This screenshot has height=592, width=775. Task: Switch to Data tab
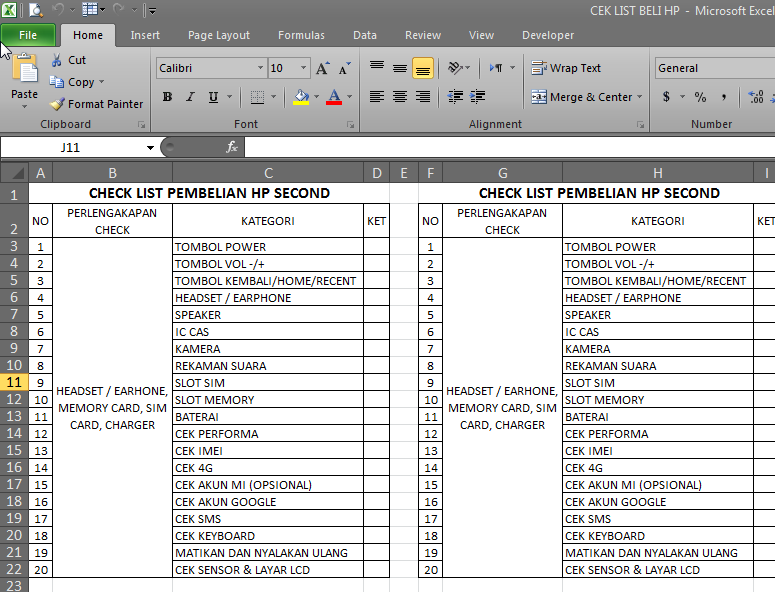click(x=365, y=35)
